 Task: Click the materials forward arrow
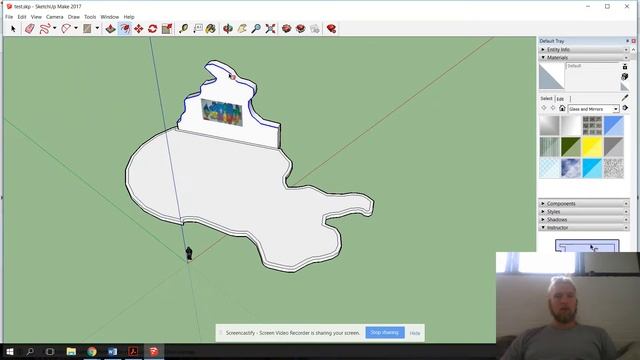click(x=553, y=109)
